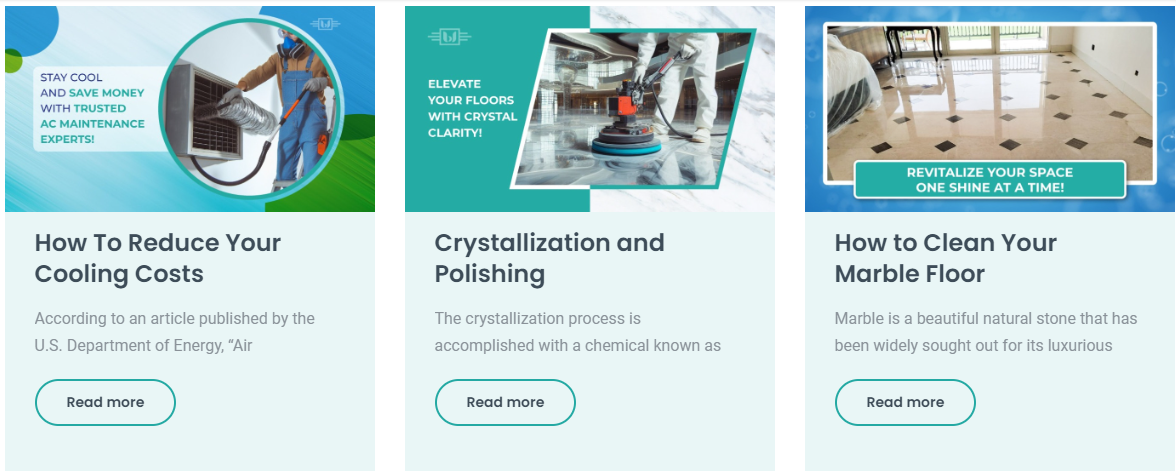The height and width of the screenshot is (476, 1176).
Task: Click the excerpt 'Marble is a beautiful natural stone'
Action: pos(985,332)
